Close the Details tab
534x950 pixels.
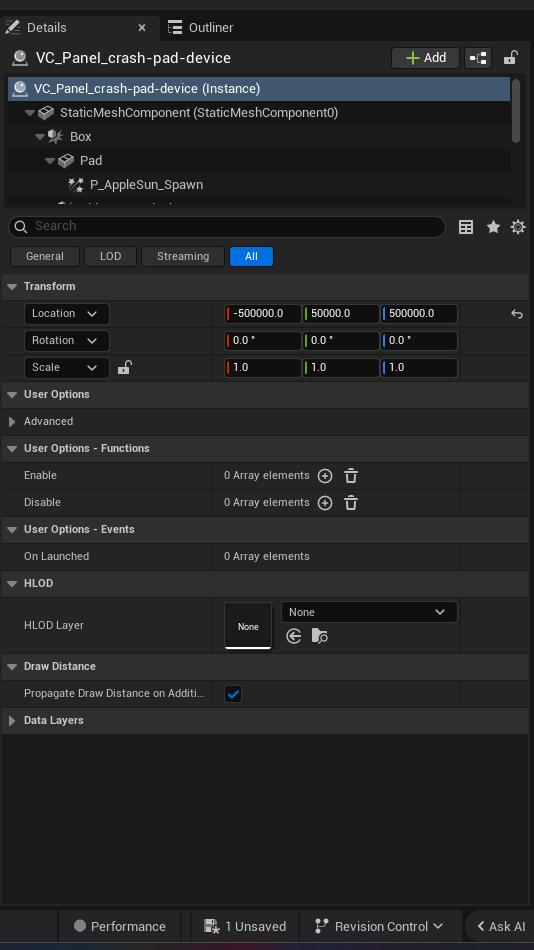coord(142,27)
